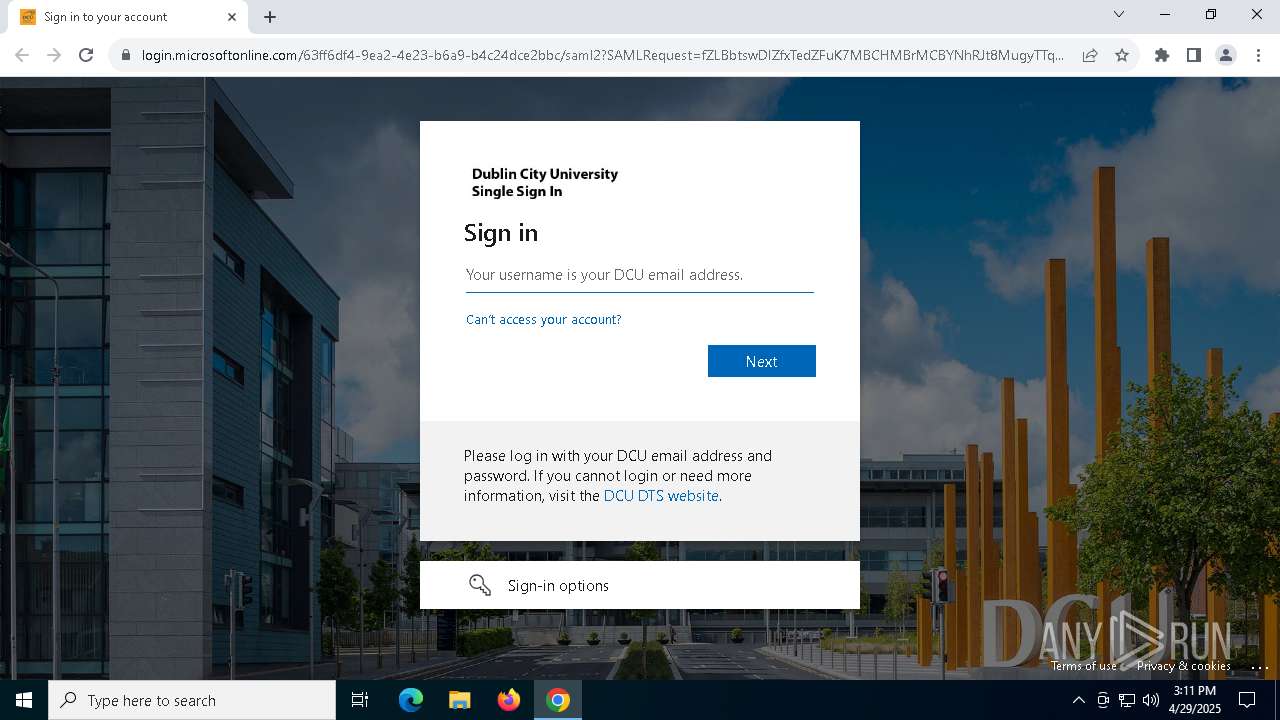This screenshot has height=720, width=1280.
Task: Launch Microsoft Edge from taskbar
Action: coord(411,700)
